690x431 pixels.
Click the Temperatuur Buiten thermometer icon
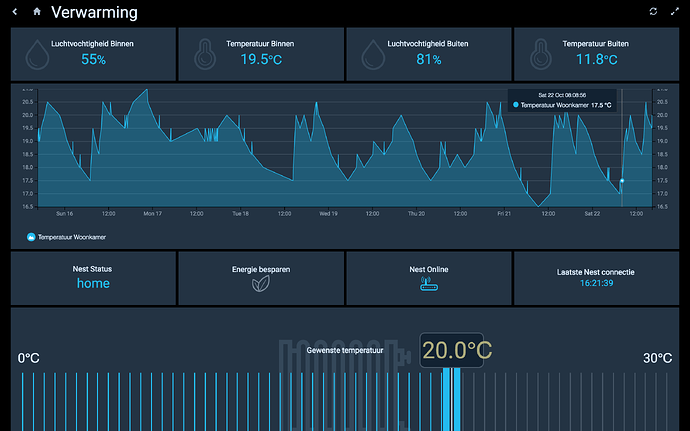pyautogui.click(x=541, y=55)
